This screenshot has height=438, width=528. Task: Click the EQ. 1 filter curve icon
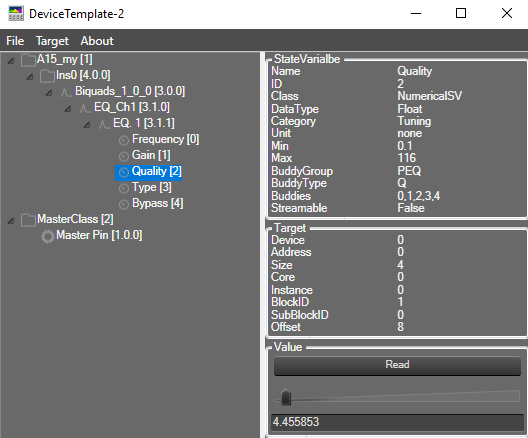(104, 124)
